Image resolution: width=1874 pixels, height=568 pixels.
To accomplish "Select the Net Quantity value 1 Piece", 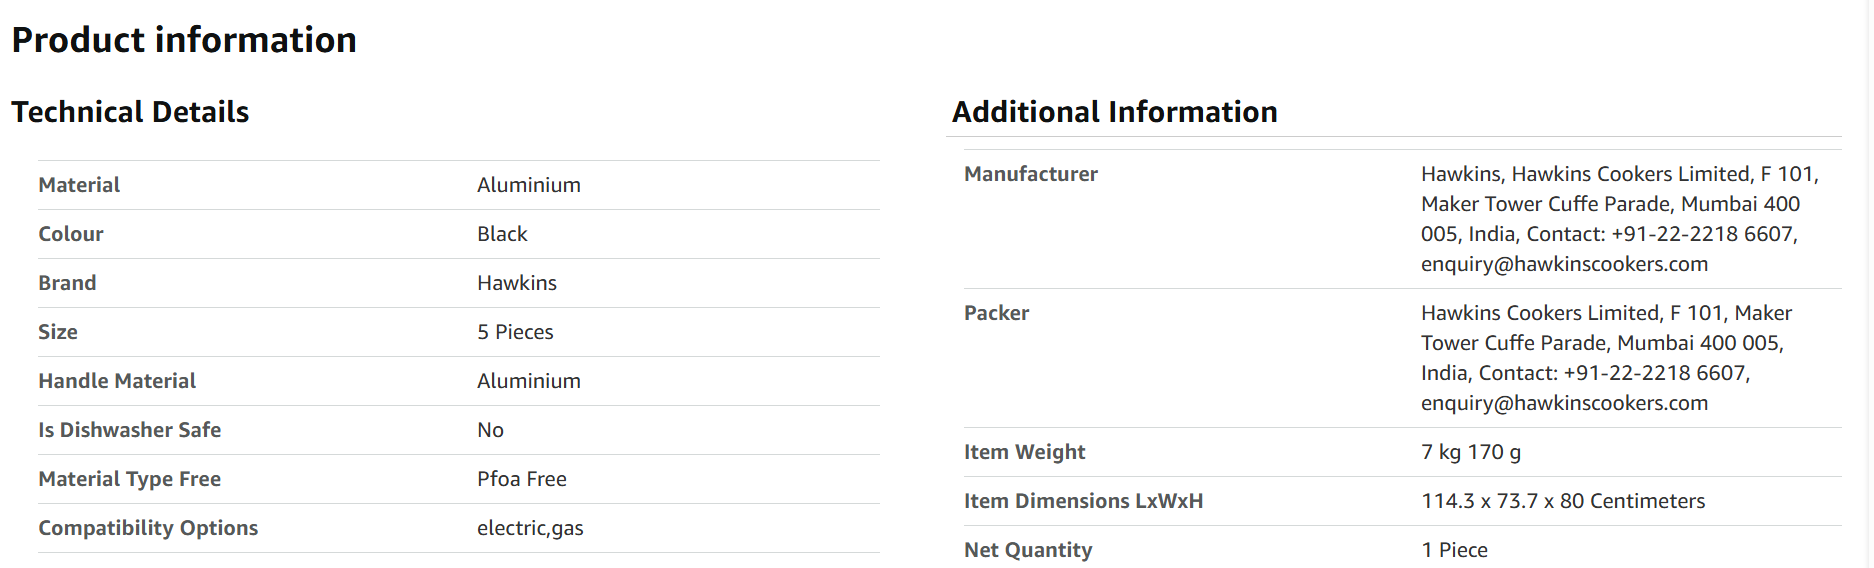I will (x=1455, y=550).
